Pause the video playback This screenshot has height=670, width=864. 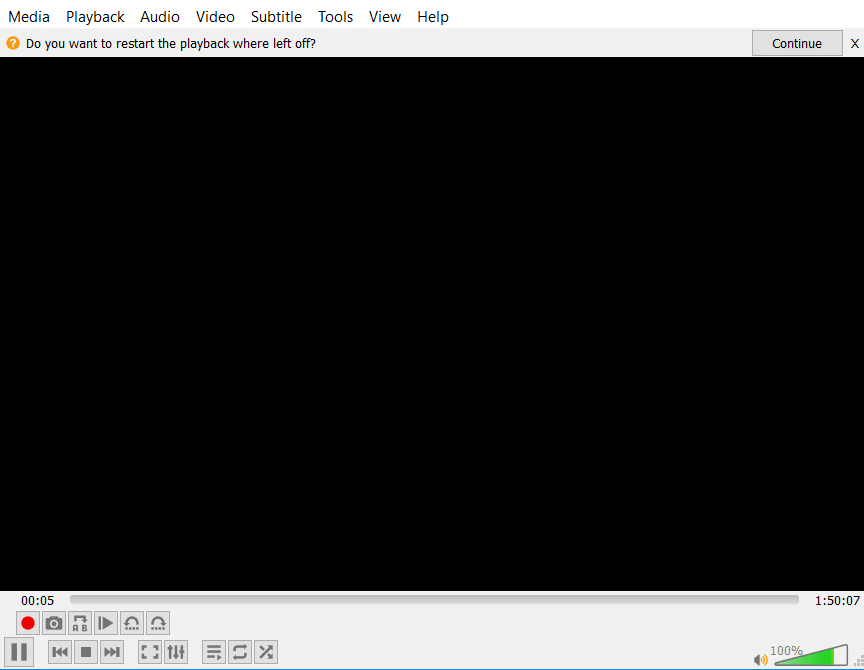tap(19, 652)
